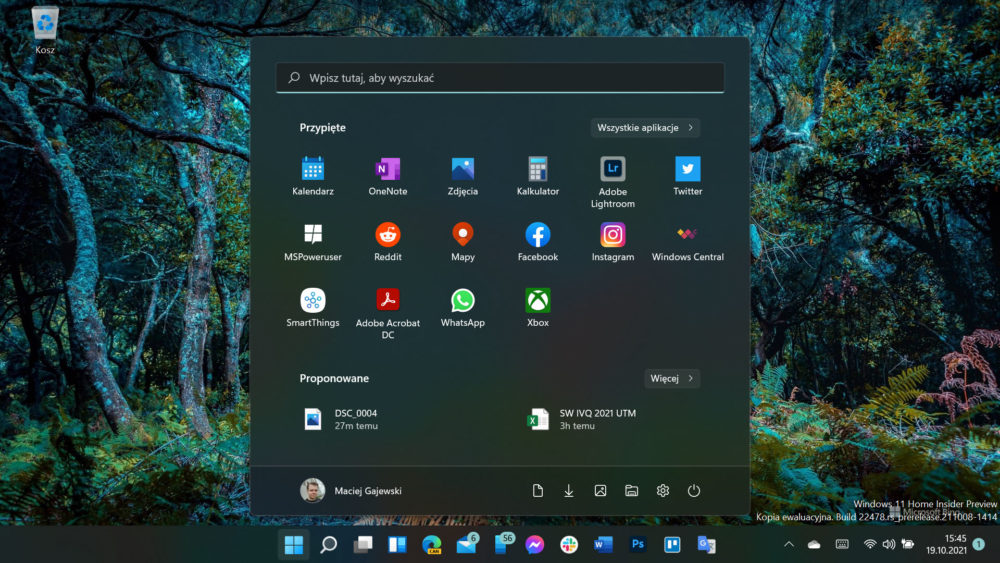Open Photoshop from the taskbar
The height and width of the screenshot is (563, 1000).
pyautogui.click(x=637, y=545)
